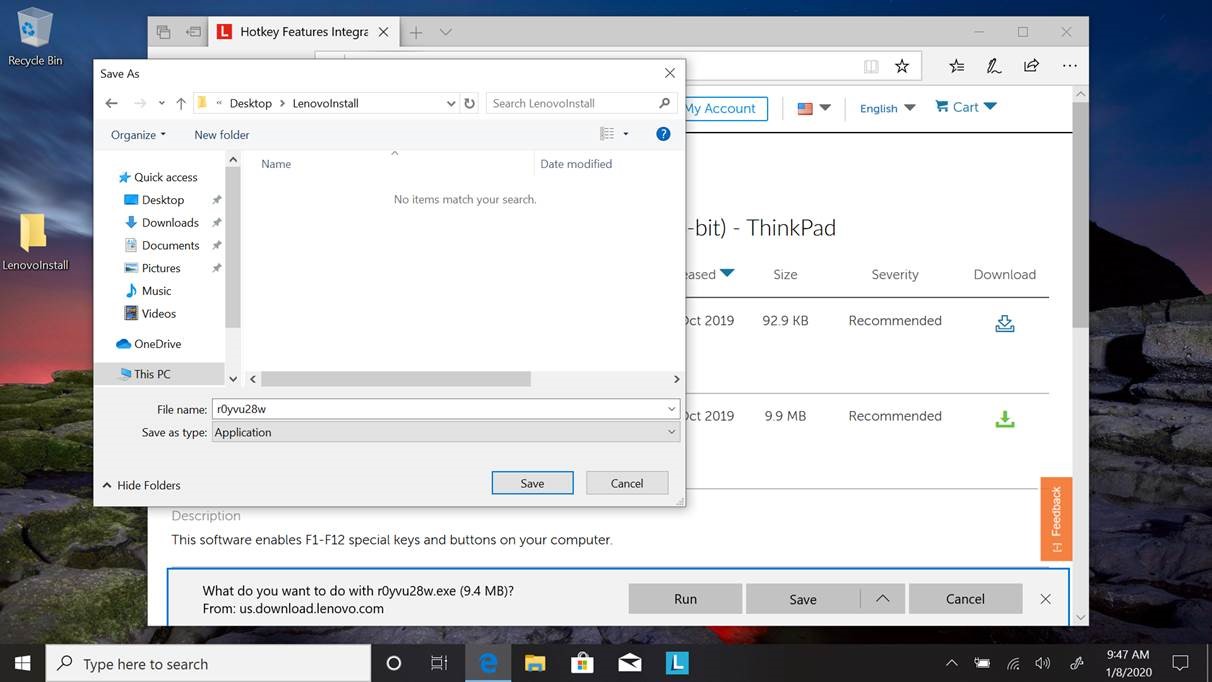Open Microsoft Edge from taskbar

click(x=488, y=663)
